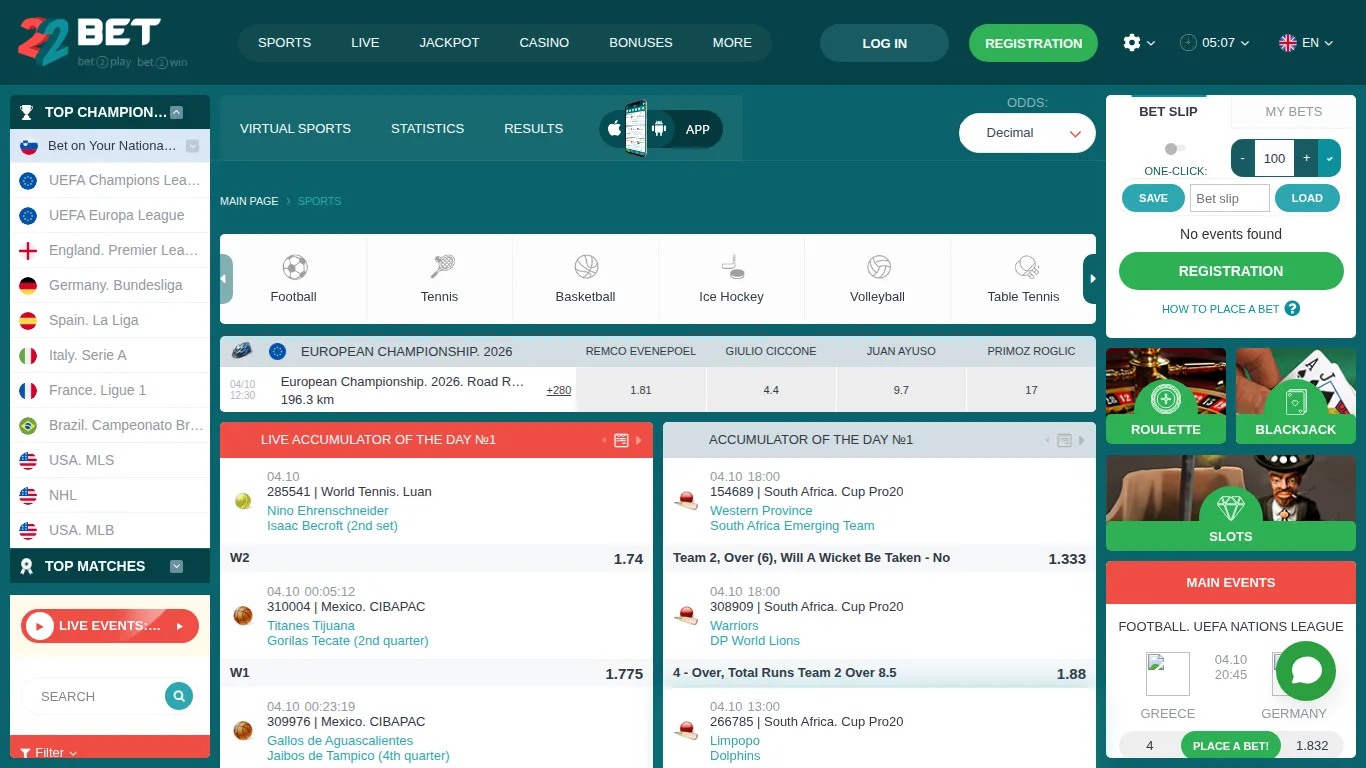The height and width of the screenshot is (768, 1366).
Task: Select the Basketball sport icon
Action: pyautogui.click(x=586, y=279)
